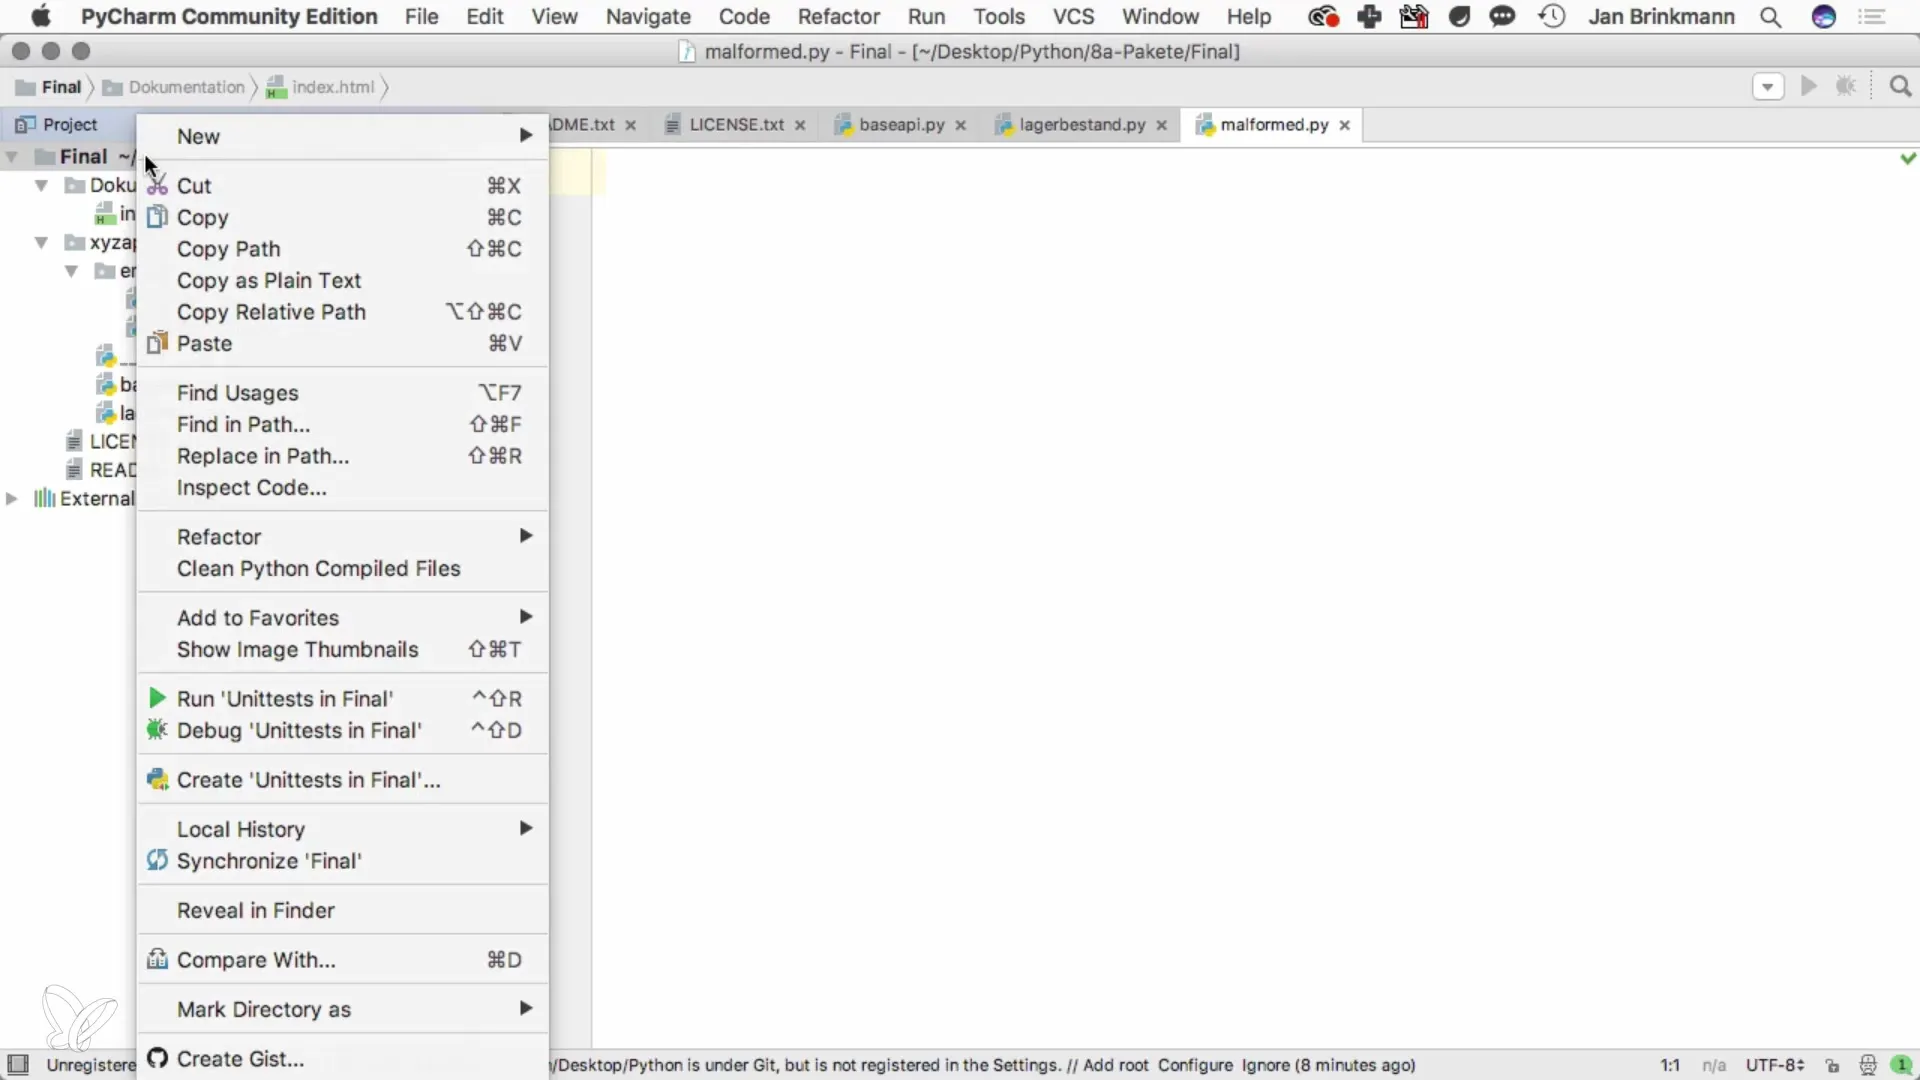
Task: Click the green Run Unittests arrow icon
Action: (157, 698)
